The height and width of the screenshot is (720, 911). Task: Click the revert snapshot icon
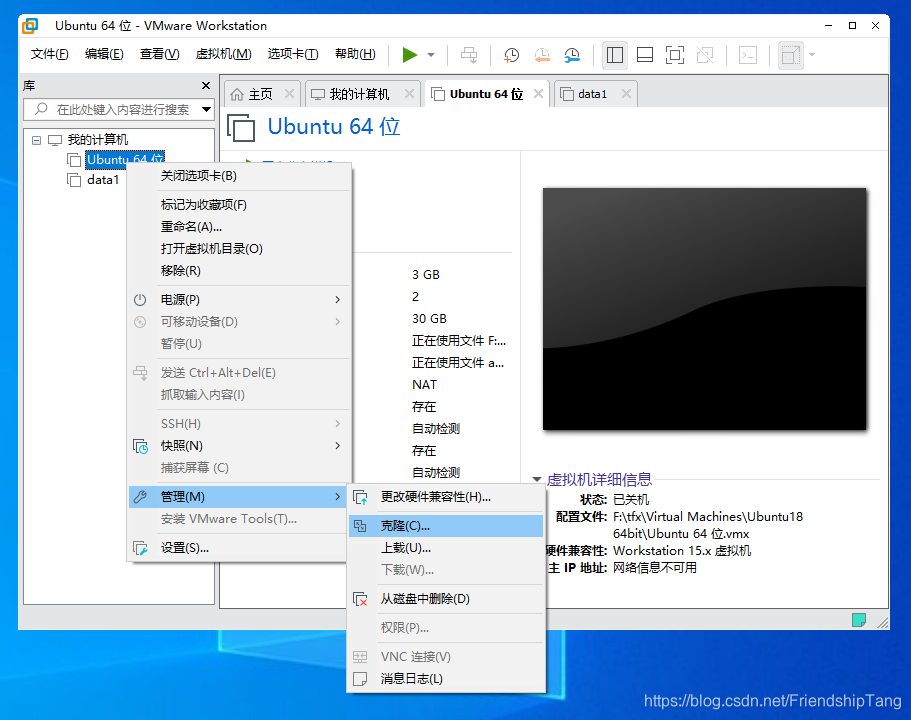[x=541, y=55]
